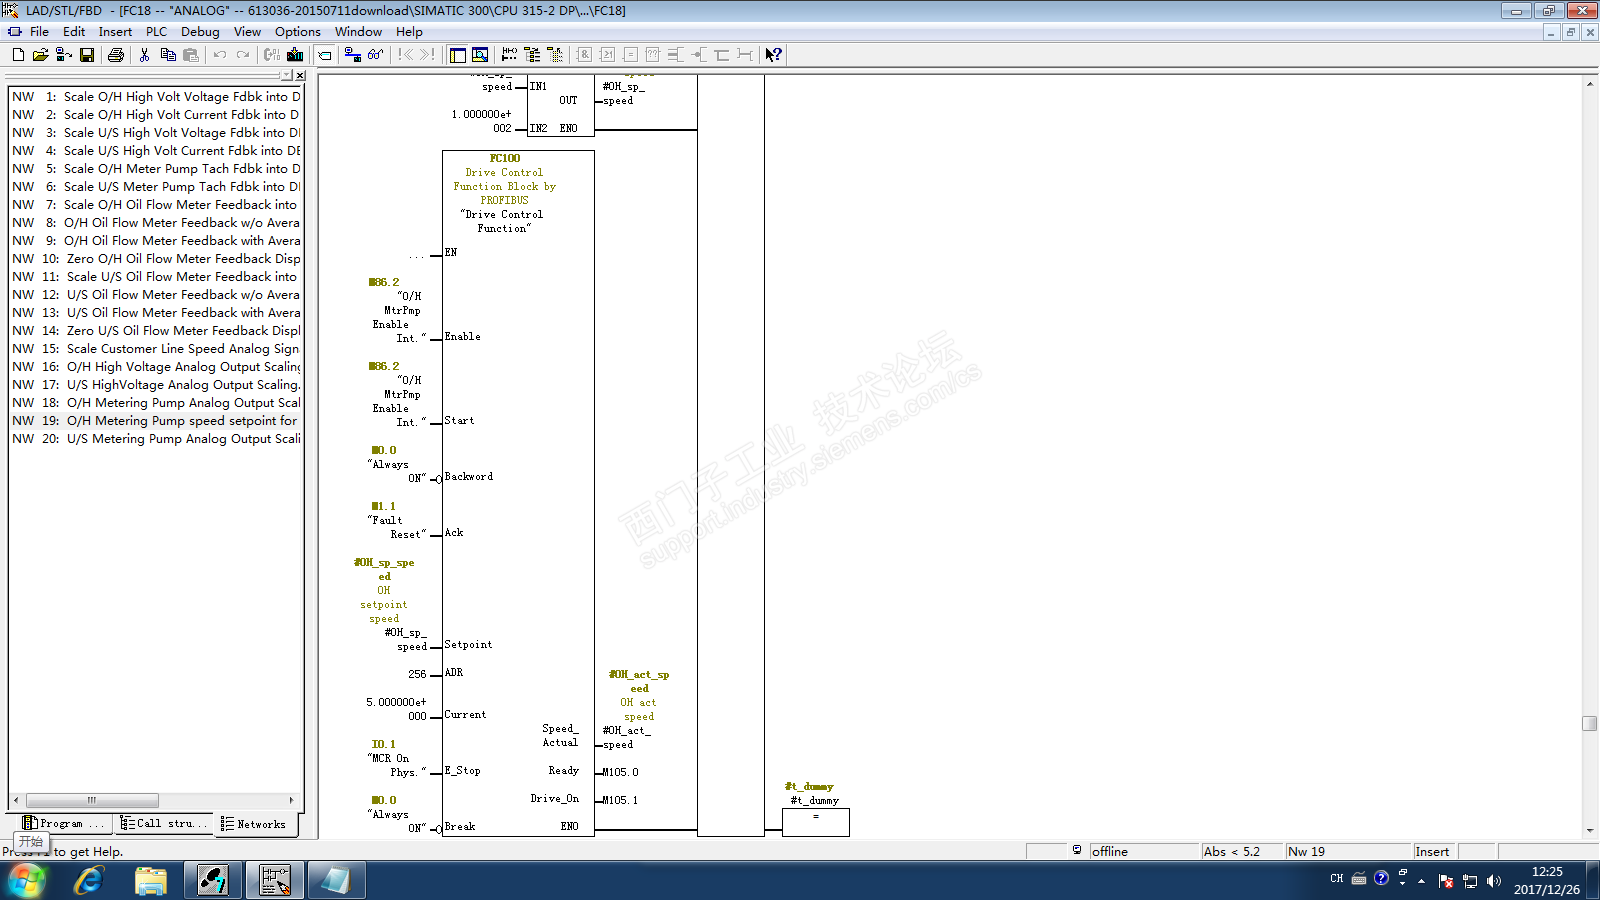Click the Assignment (=) toolbar icon

click(630, 55)
